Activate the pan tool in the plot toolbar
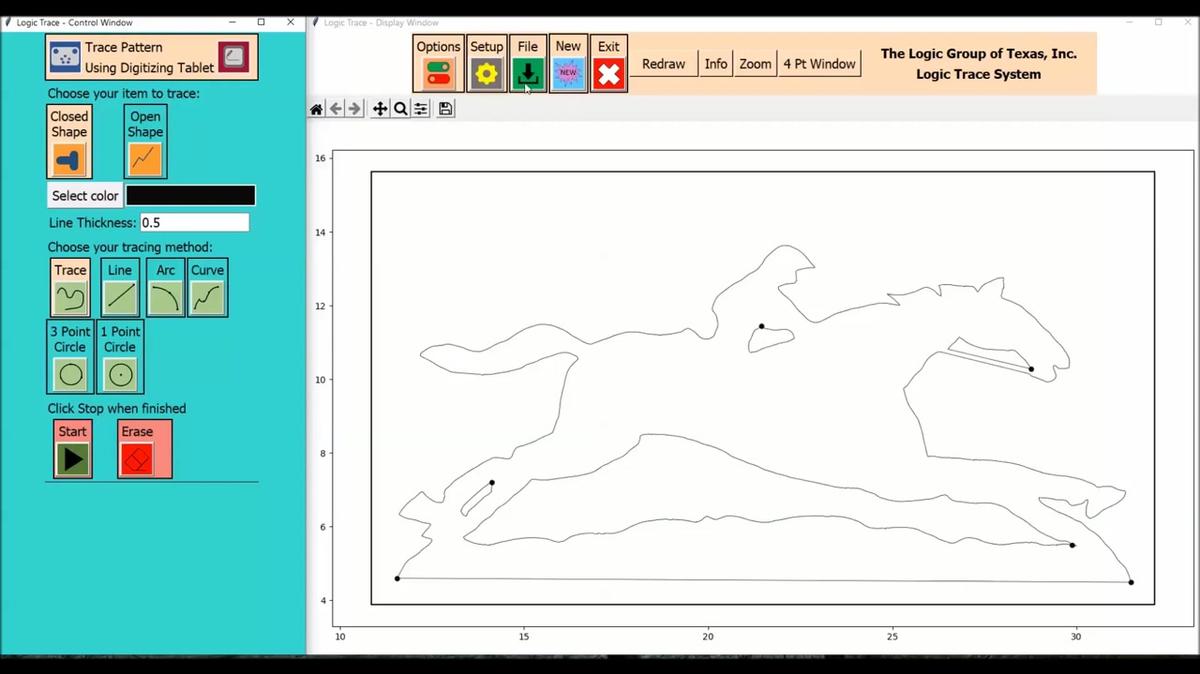 (x=379, y=108)
